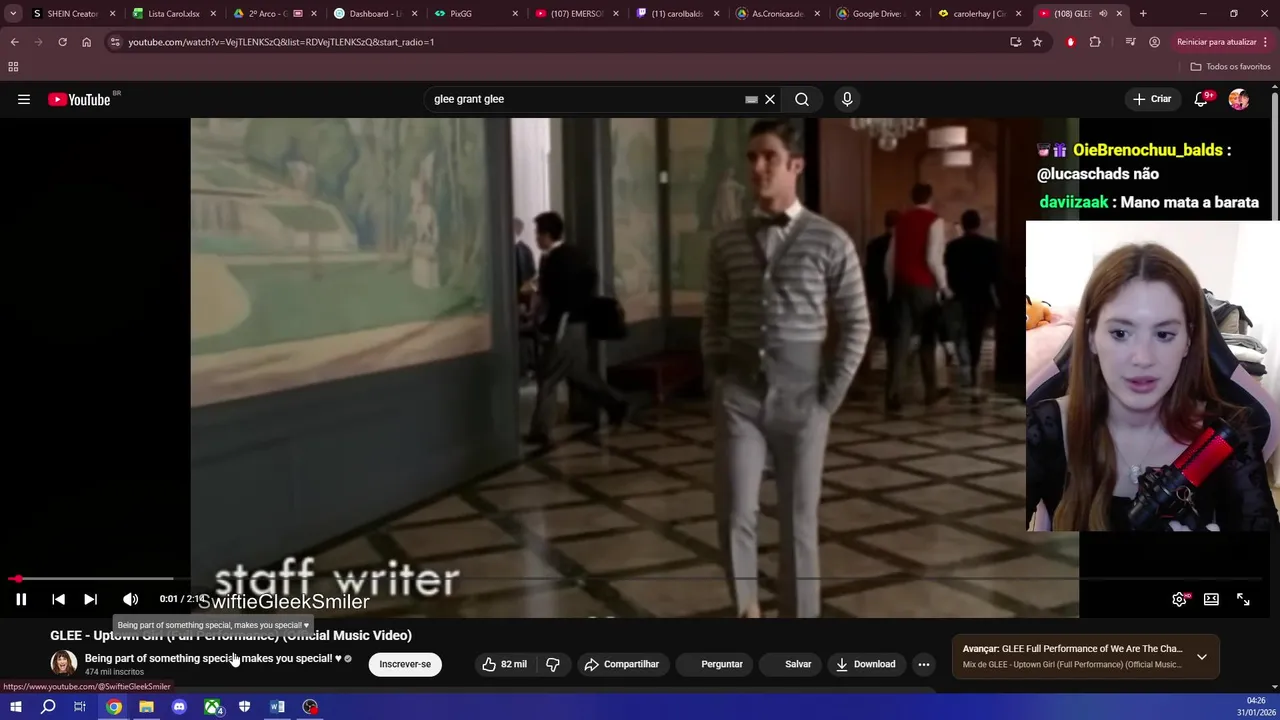Open Windows taskbar search
Image resolution: width=1280 pixels, height=720 pixels.
(x=48, y=707)
